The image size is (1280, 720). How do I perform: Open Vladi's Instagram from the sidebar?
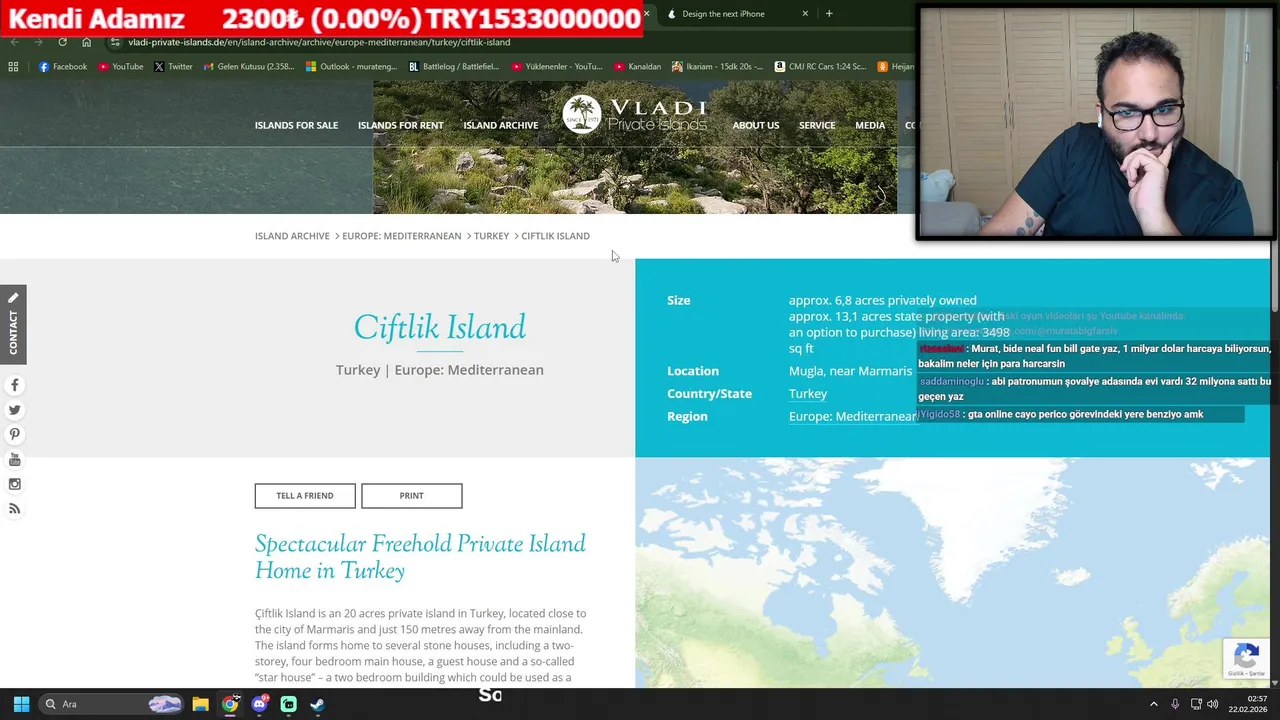[14, 484]
